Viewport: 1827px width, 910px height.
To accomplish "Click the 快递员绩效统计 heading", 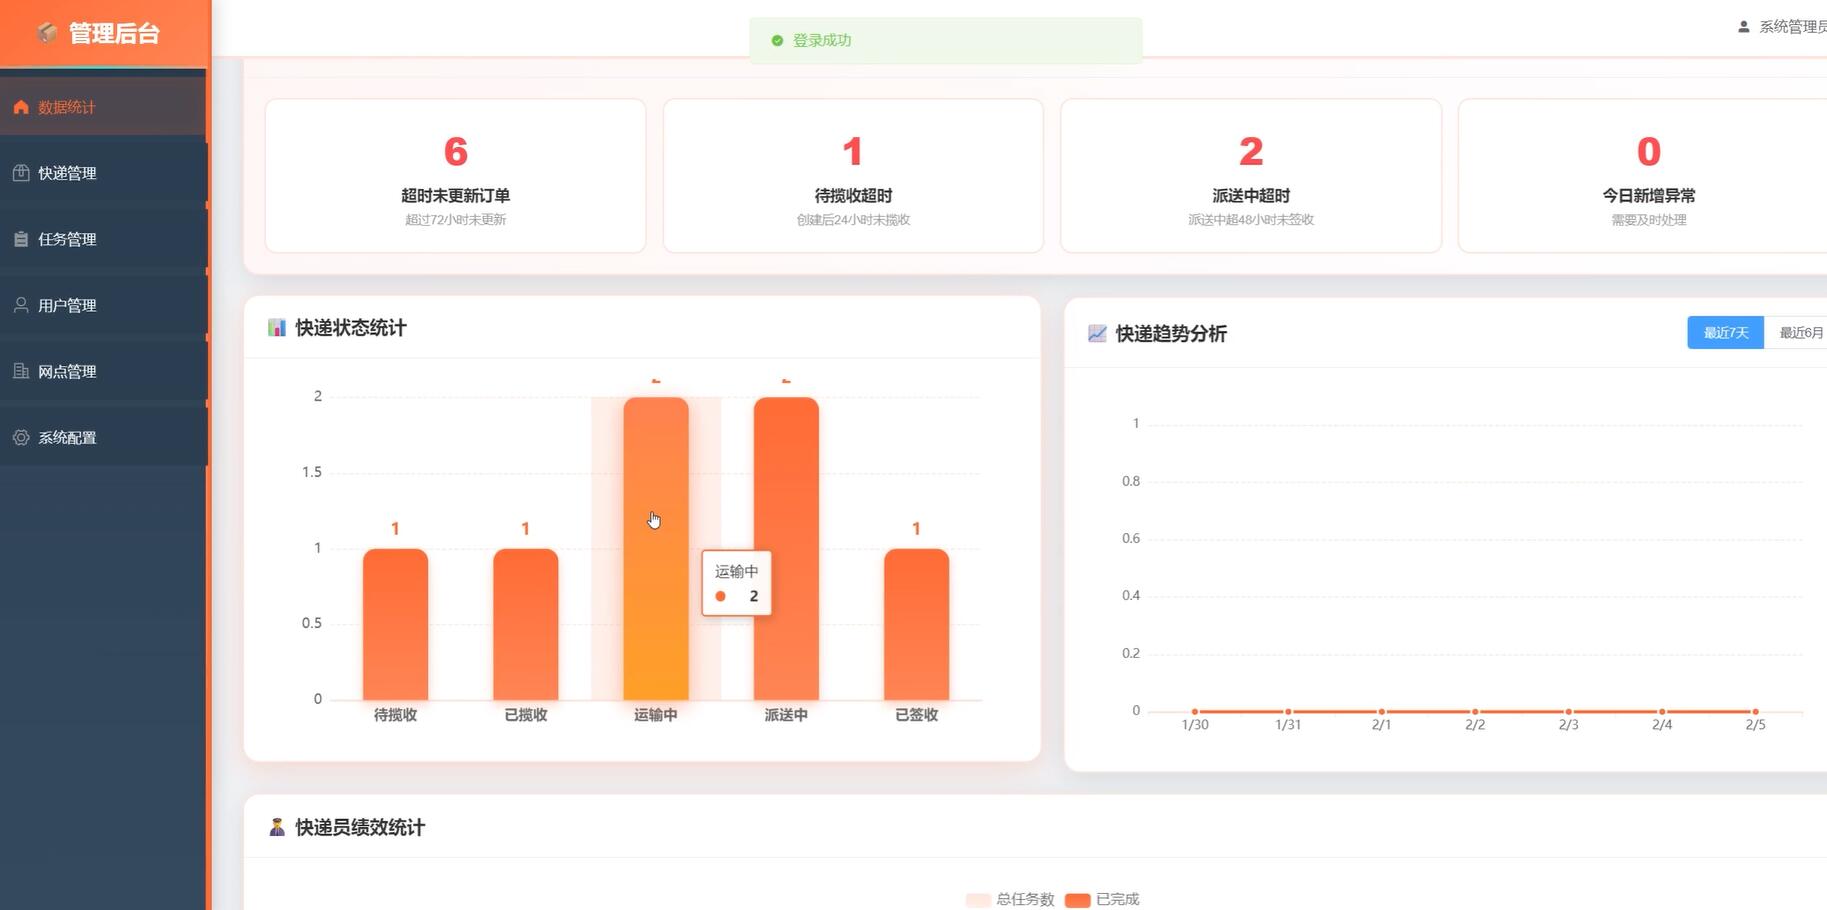I will click(360, 827).
